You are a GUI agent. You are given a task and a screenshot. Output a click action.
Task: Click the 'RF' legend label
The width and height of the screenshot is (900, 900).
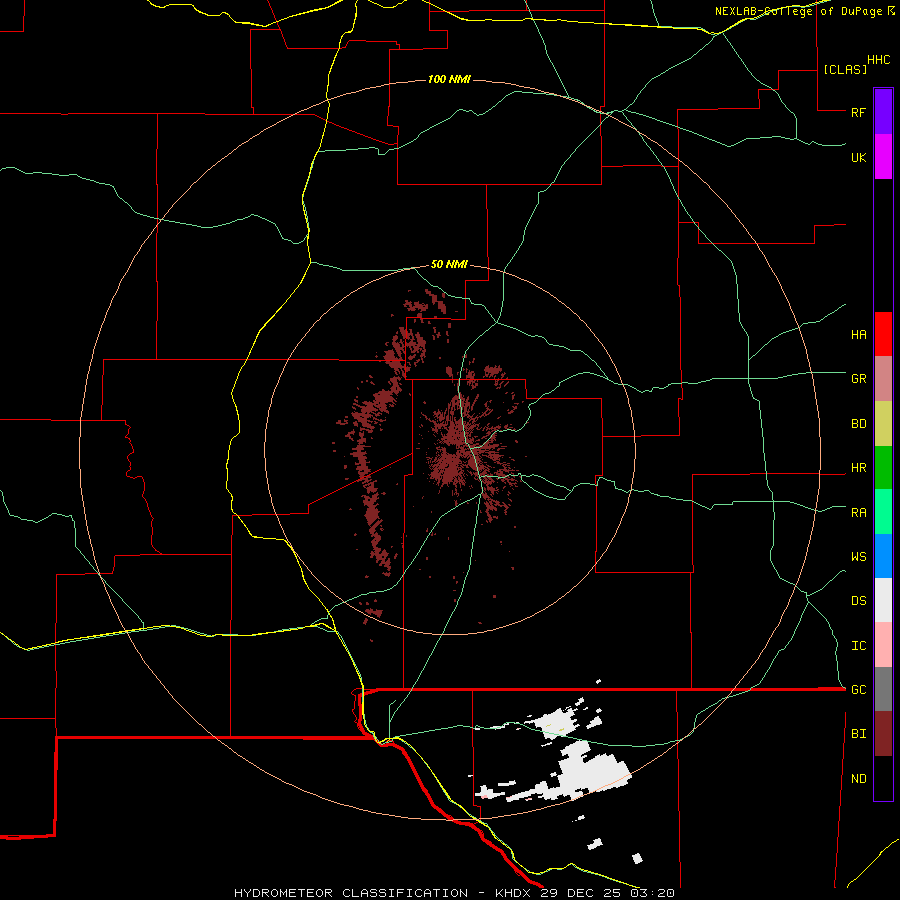click(858, 113)
